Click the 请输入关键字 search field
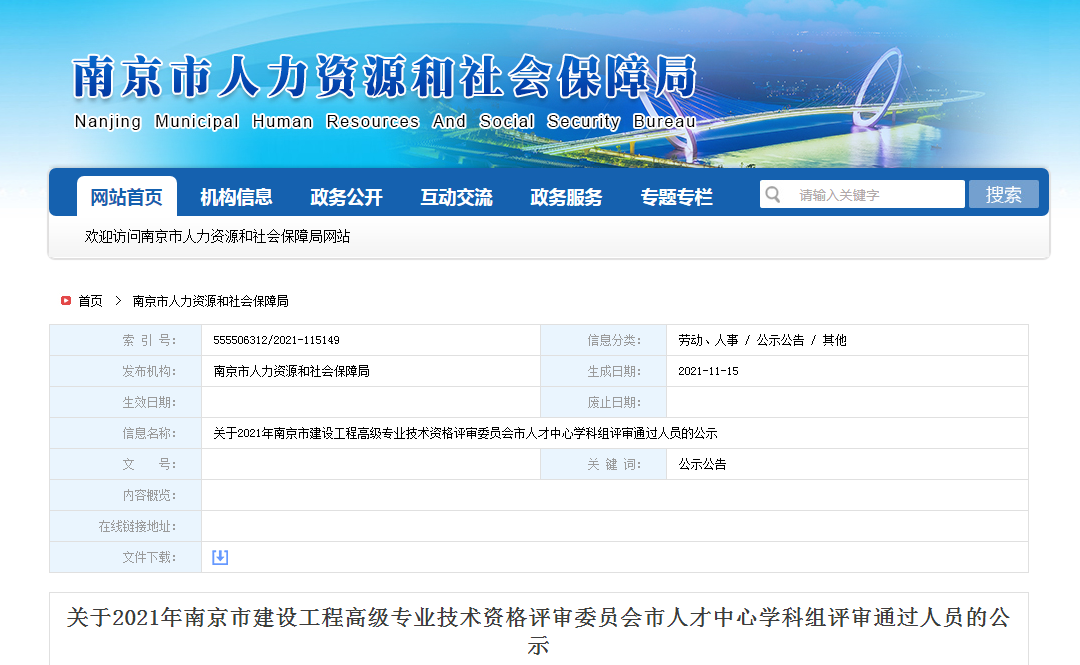The width and height of the screenshot is (1080, 665). click(x=862, y=194)
